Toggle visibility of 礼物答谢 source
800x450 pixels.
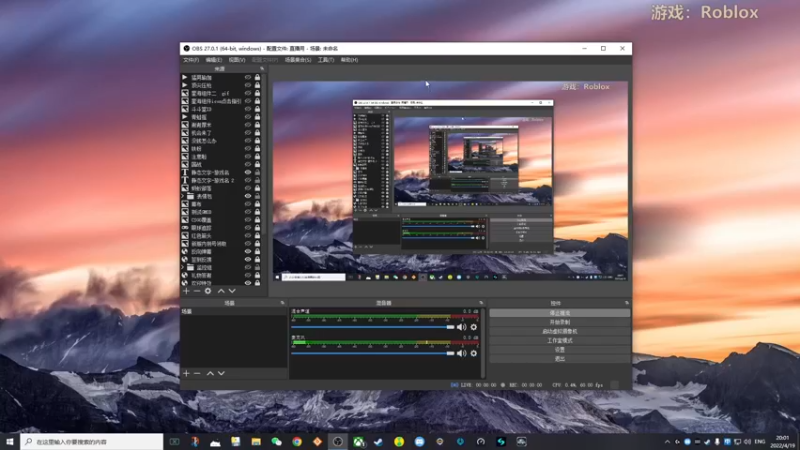pyautogui.click(x=248, y=275)
